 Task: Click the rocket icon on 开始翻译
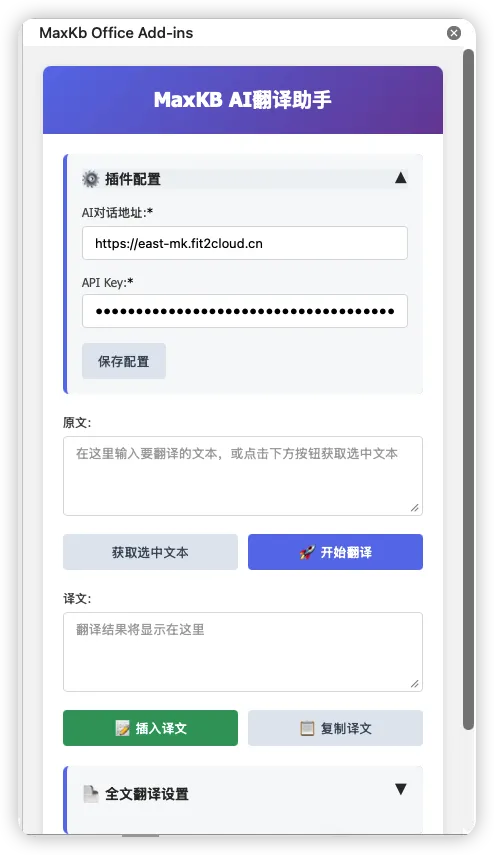307,552
